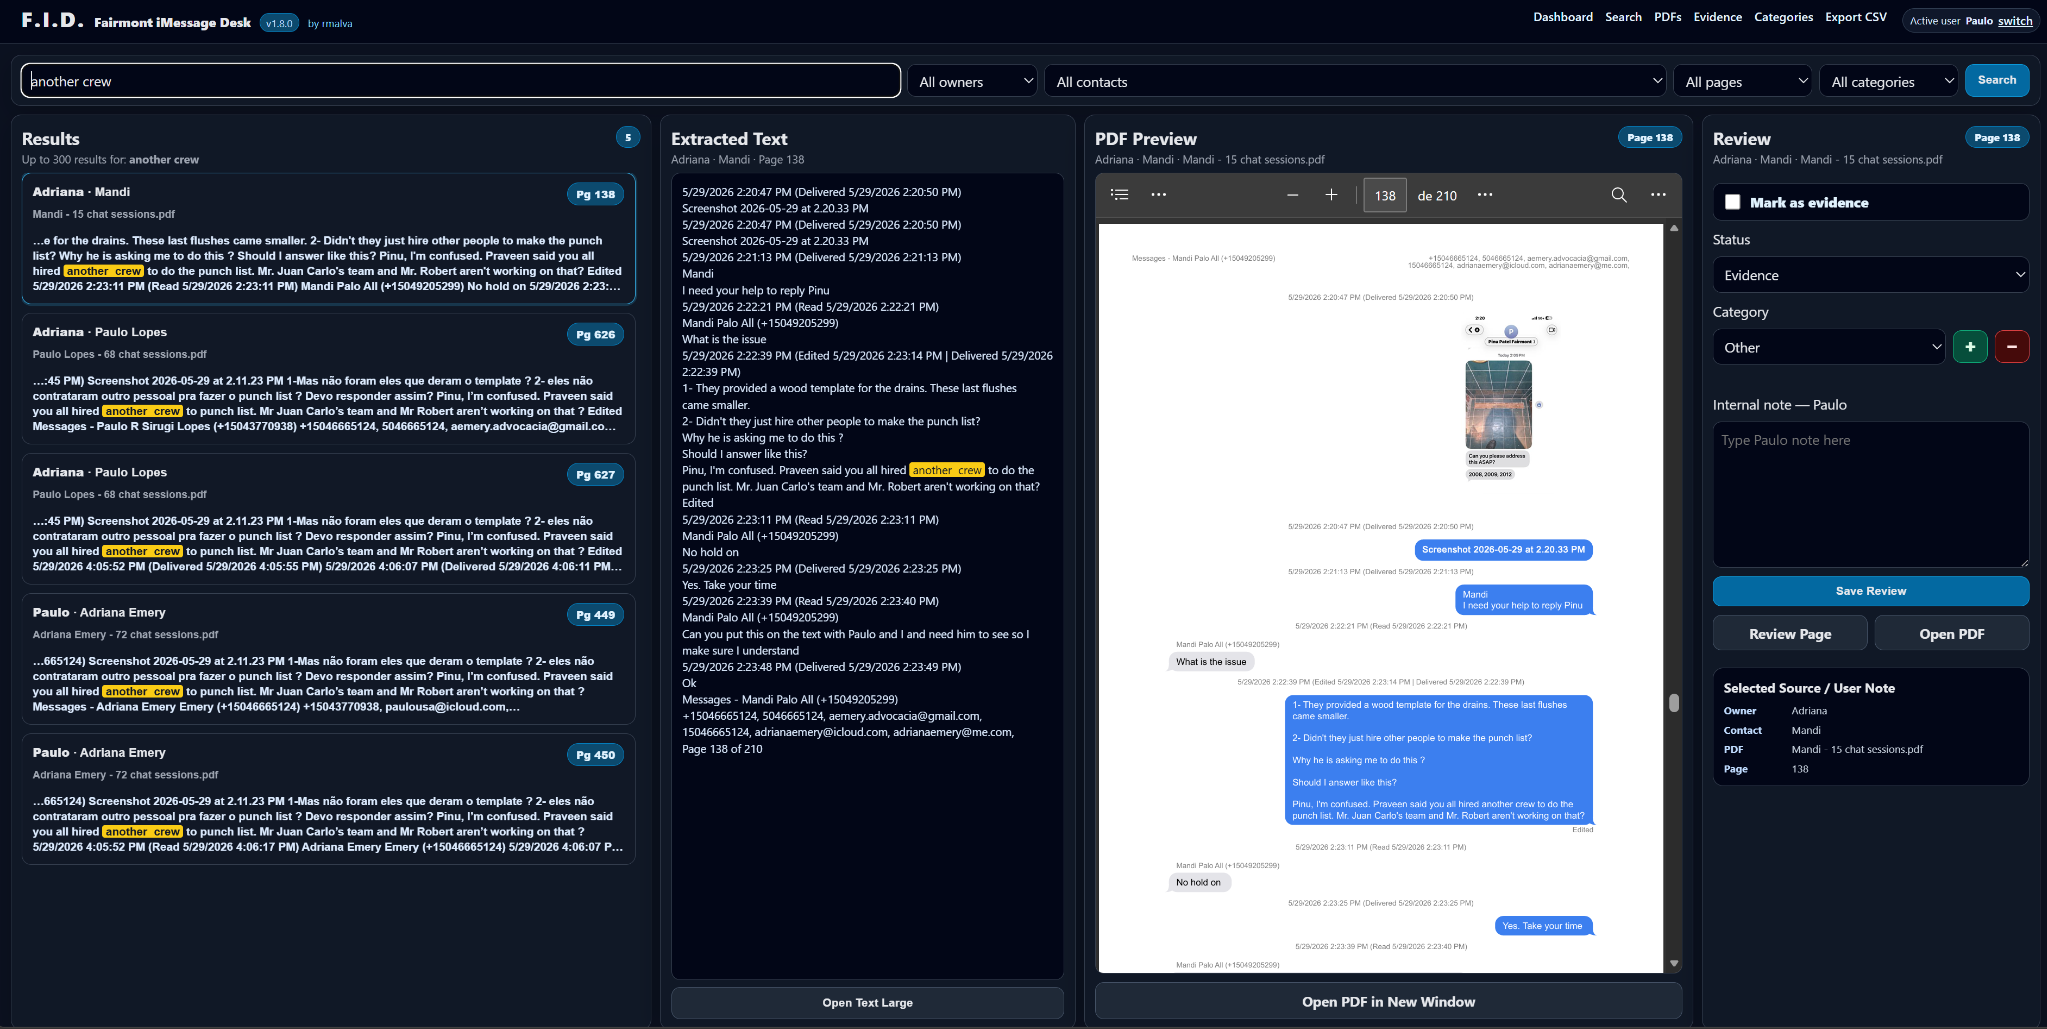Open the PDF viewer sidebar list icon
The image size is (2047, 1029).
[1119, 195]
